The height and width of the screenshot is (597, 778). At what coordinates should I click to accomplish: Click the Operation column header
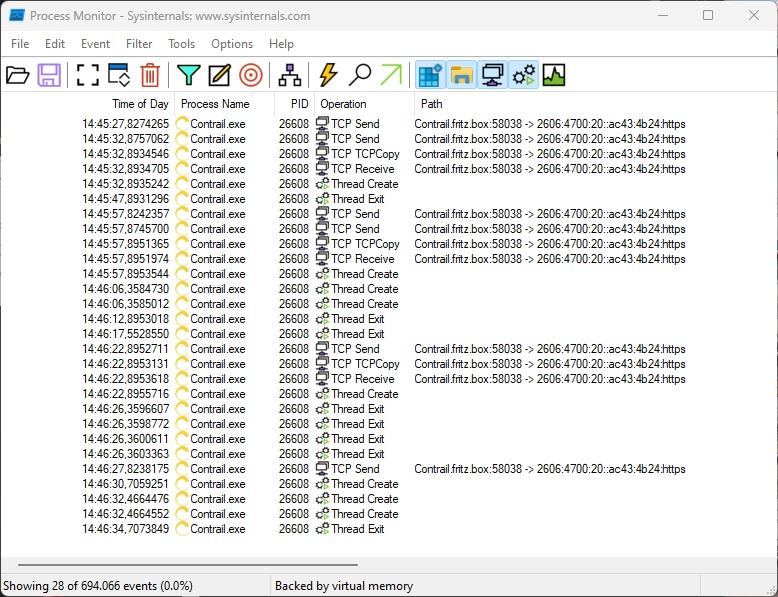[x=343, y=104]
